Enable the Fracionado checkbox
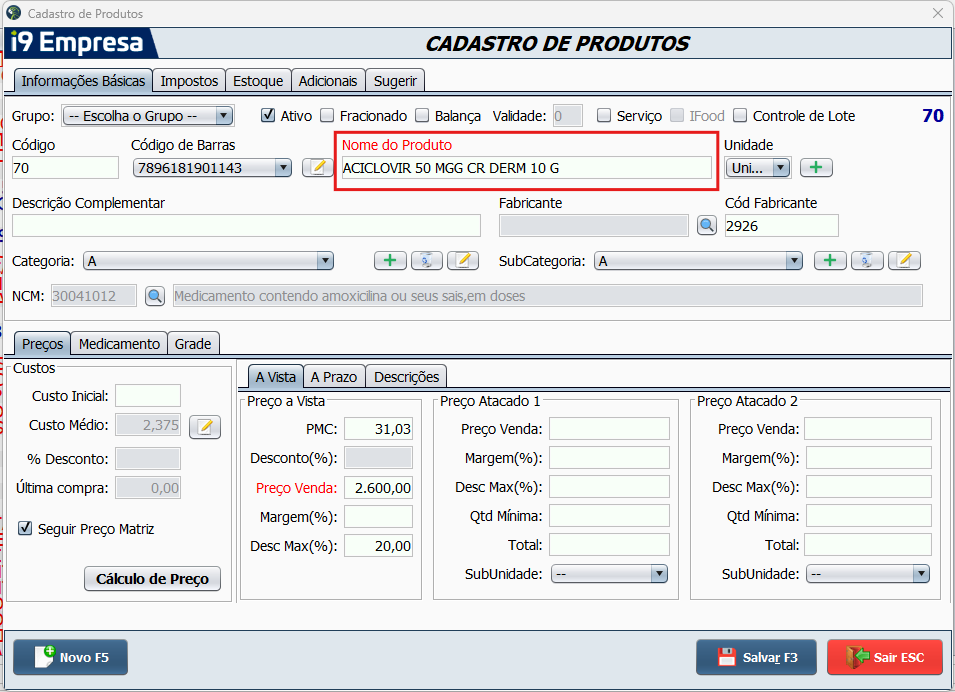This screenshot has width=955, height=692. coord(328,116)
